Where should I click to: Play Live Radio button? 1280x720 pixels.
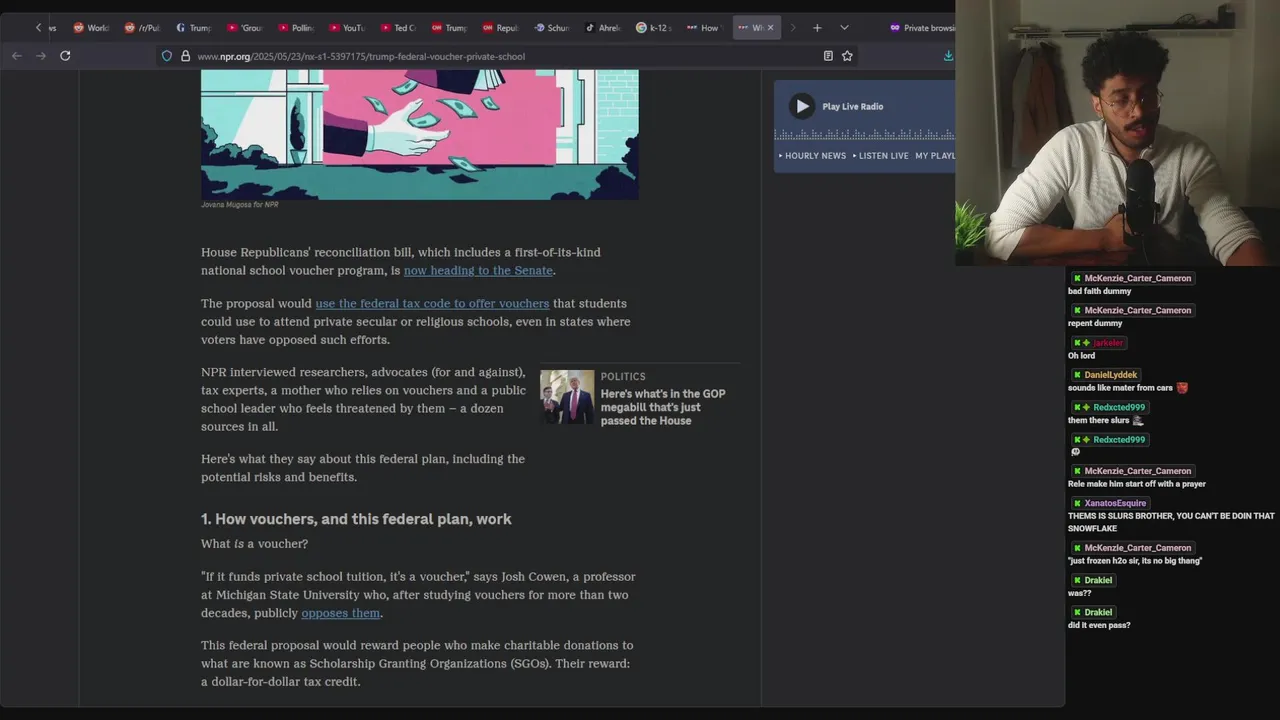[802, 106]
